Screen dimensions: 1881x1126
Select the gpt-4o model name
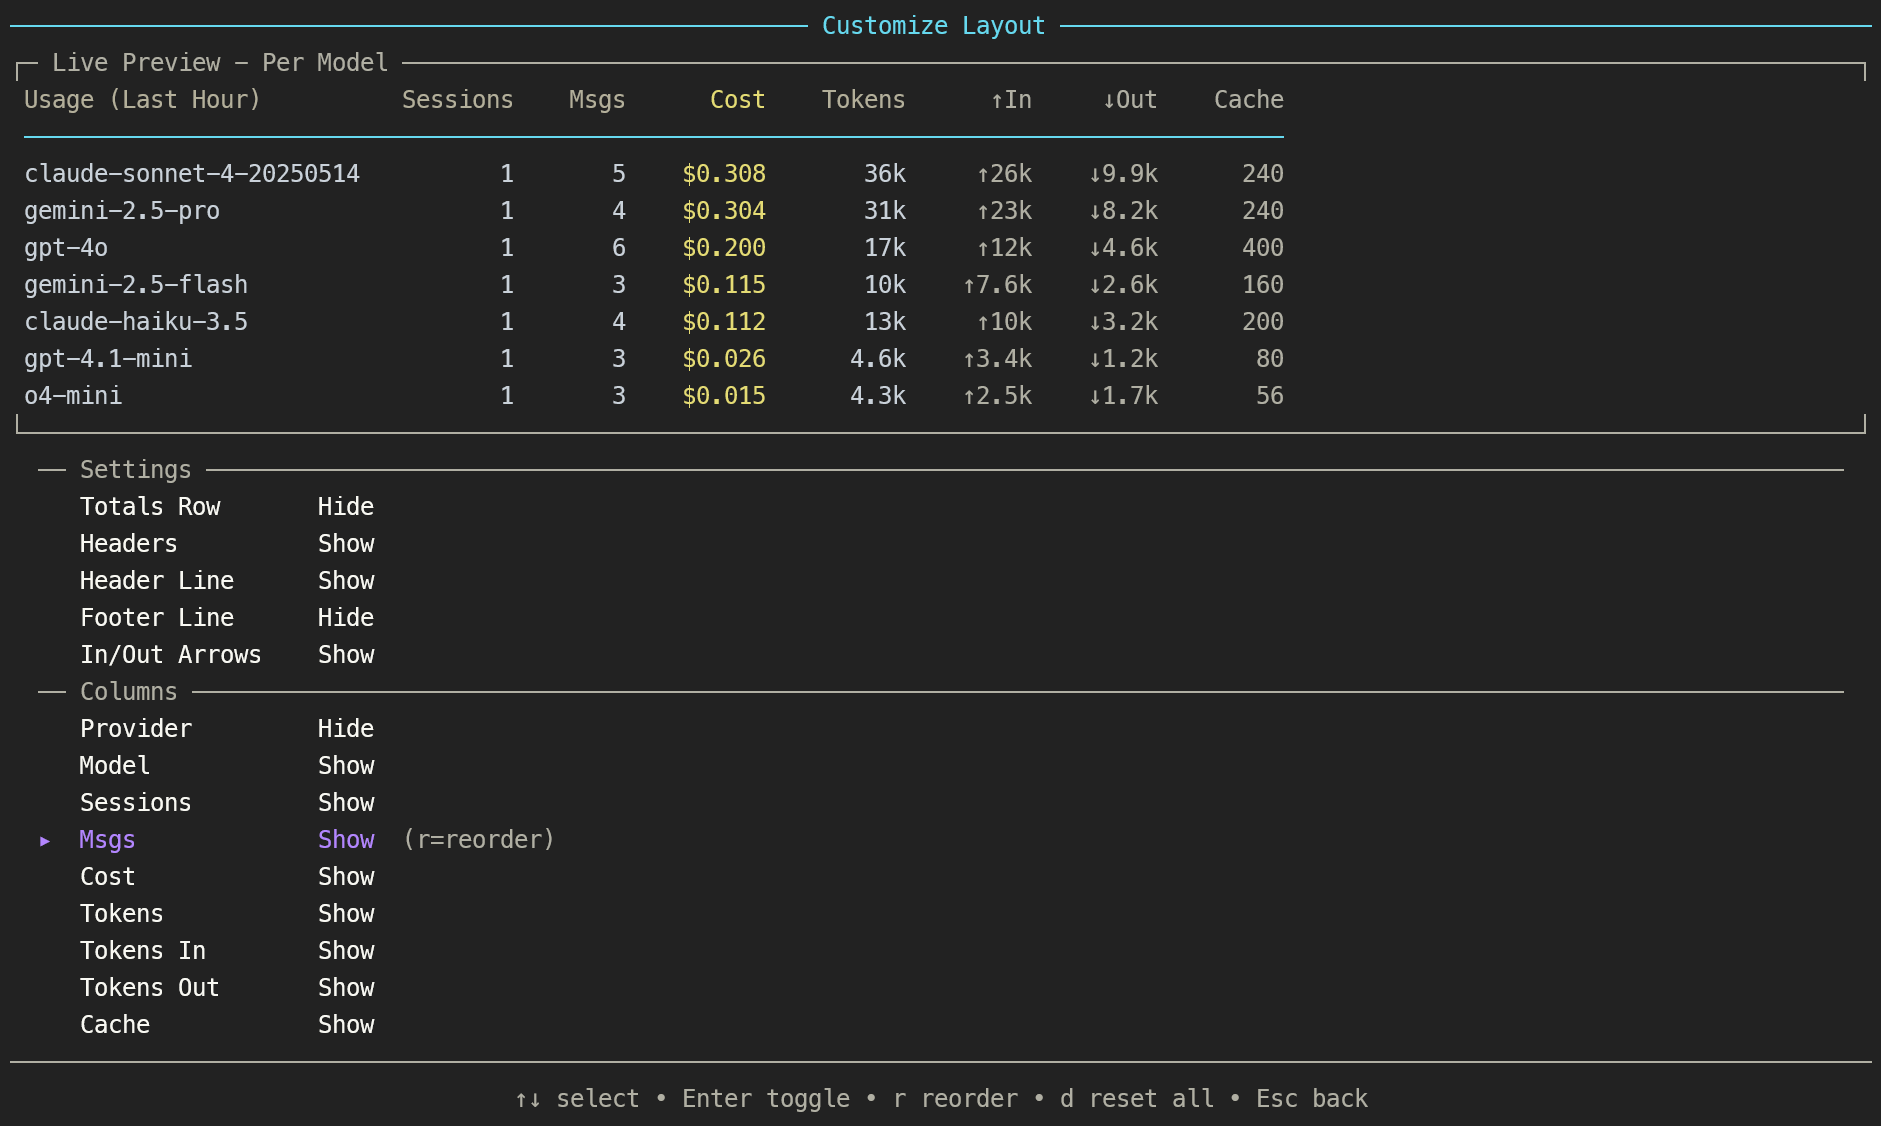tap(66, 248)
